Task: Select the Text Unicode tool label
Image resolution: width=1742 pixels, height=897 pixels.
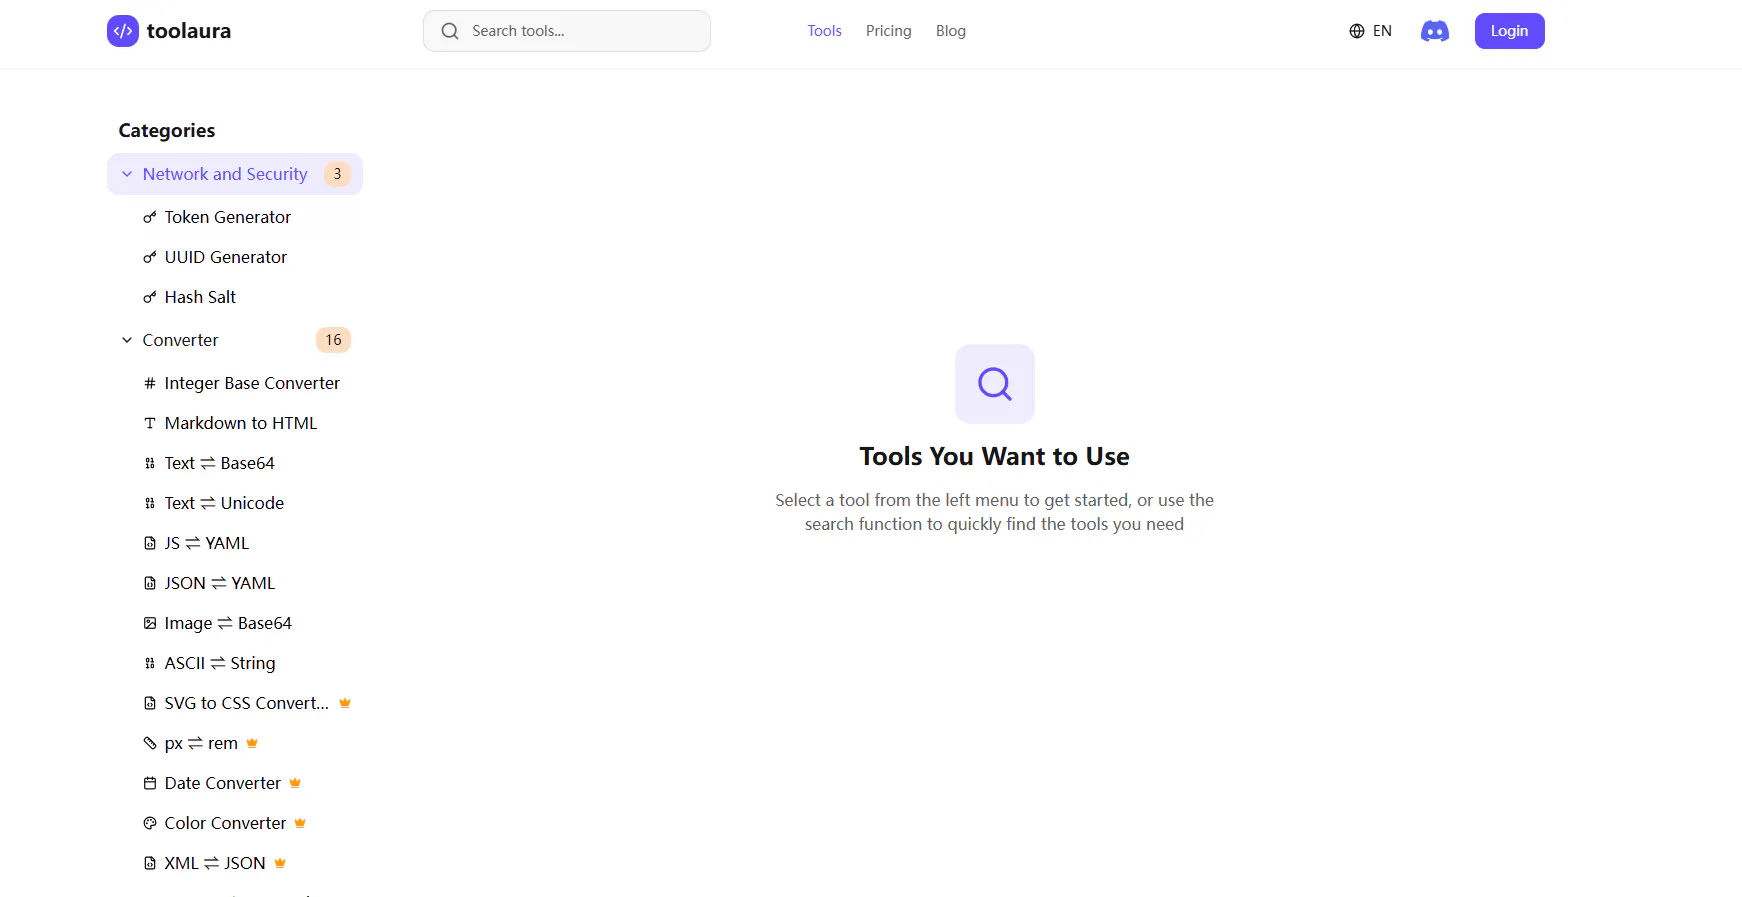Action: 224,503
